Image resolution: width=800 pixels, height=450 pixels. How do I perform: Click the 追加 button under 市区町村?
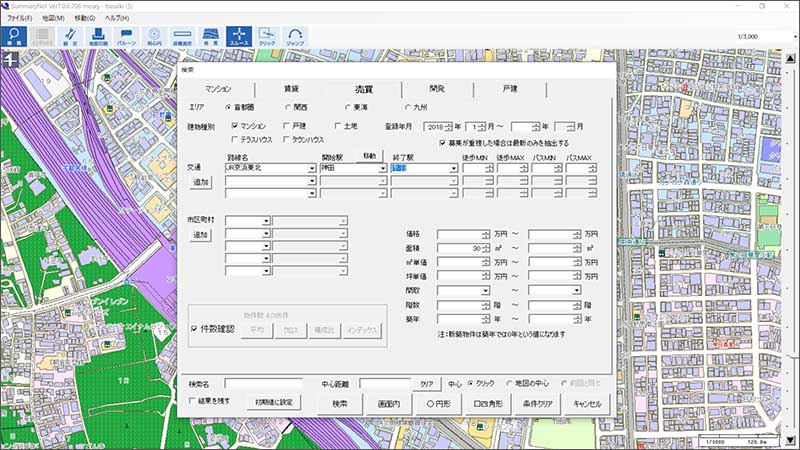(x=201, y=235)
